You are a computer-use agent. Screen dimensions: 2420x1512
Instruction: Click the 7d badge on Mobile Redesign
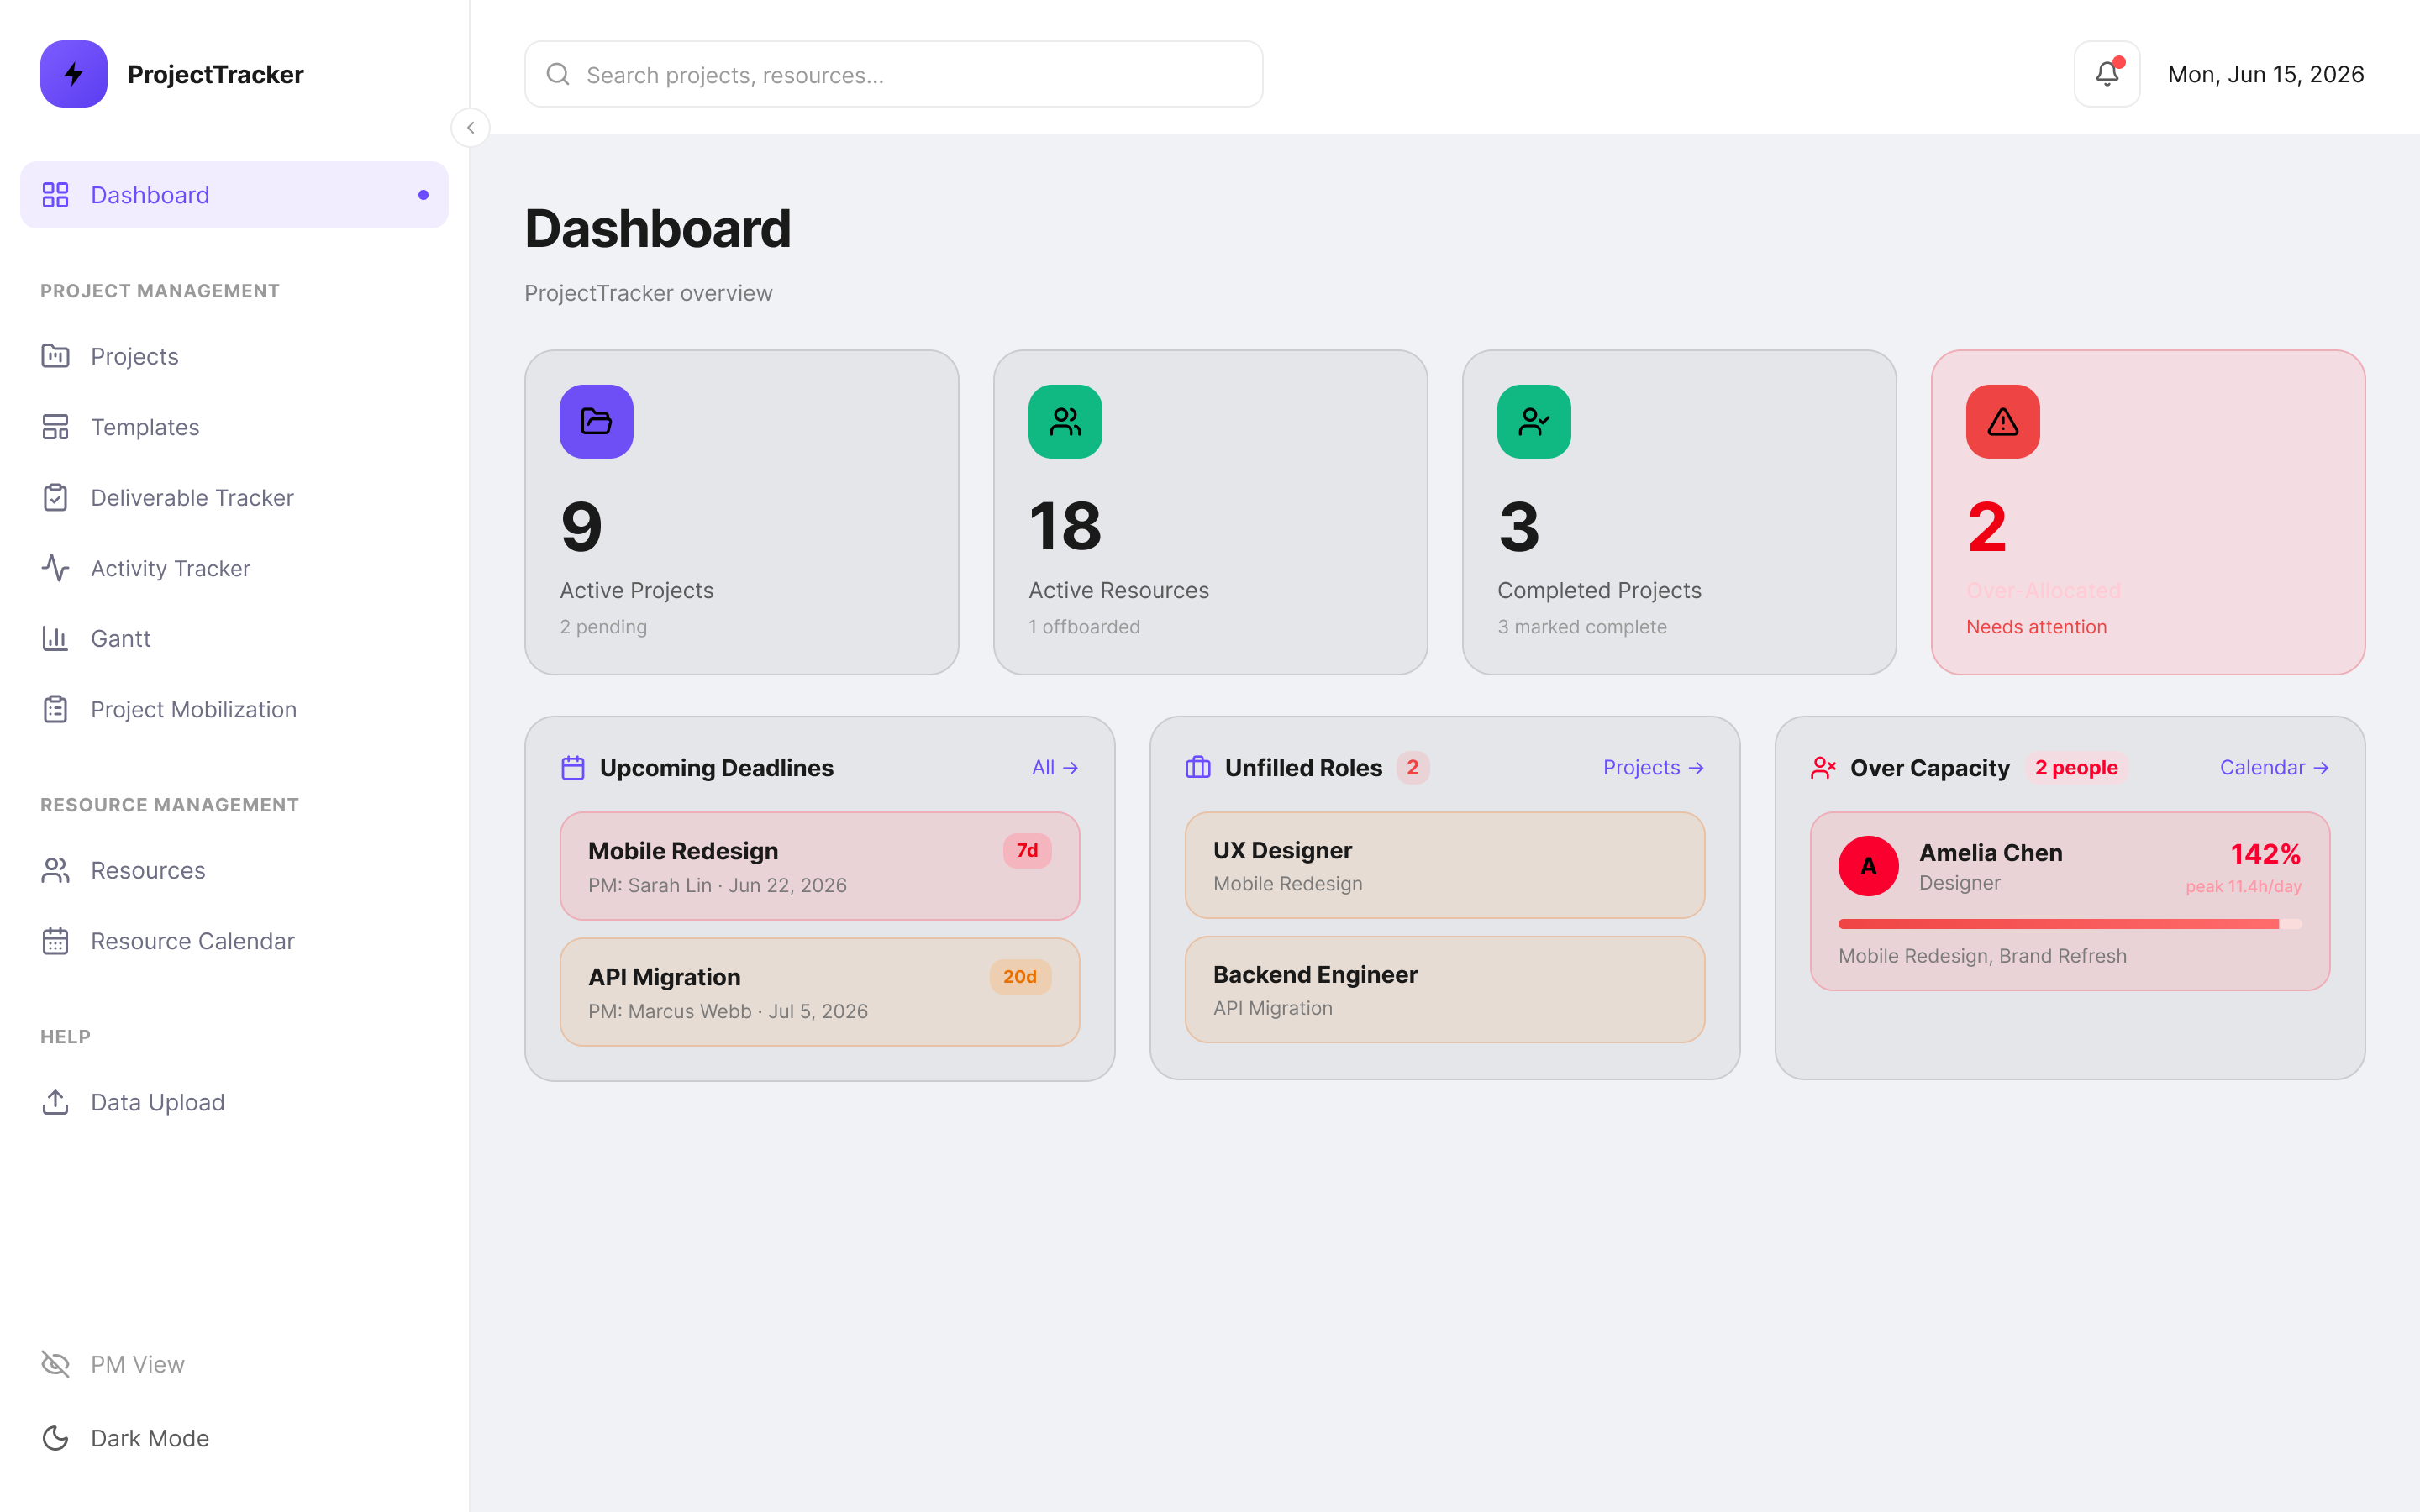click(1027, 851)
